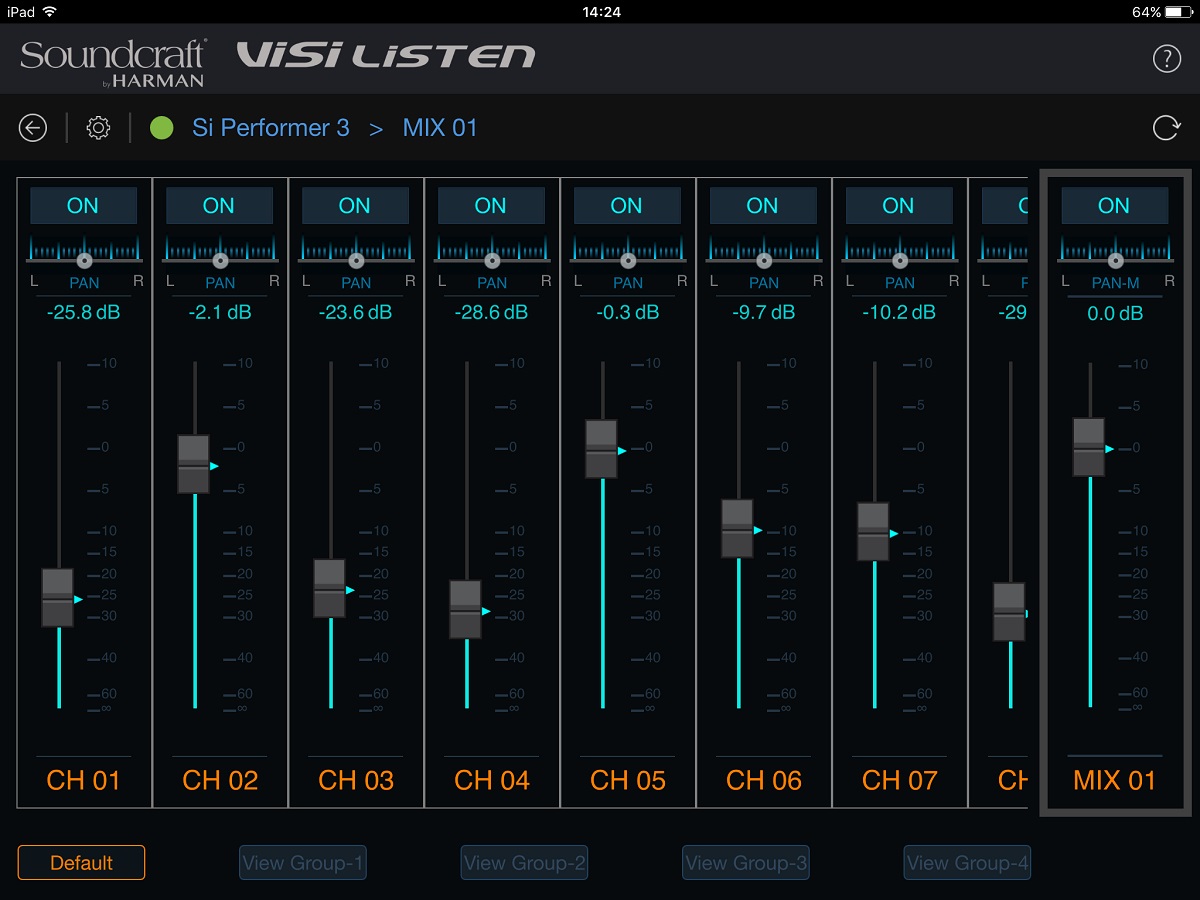Open the settings gear icon
The height and width of the screenshot is (900, 1200).
98,128
